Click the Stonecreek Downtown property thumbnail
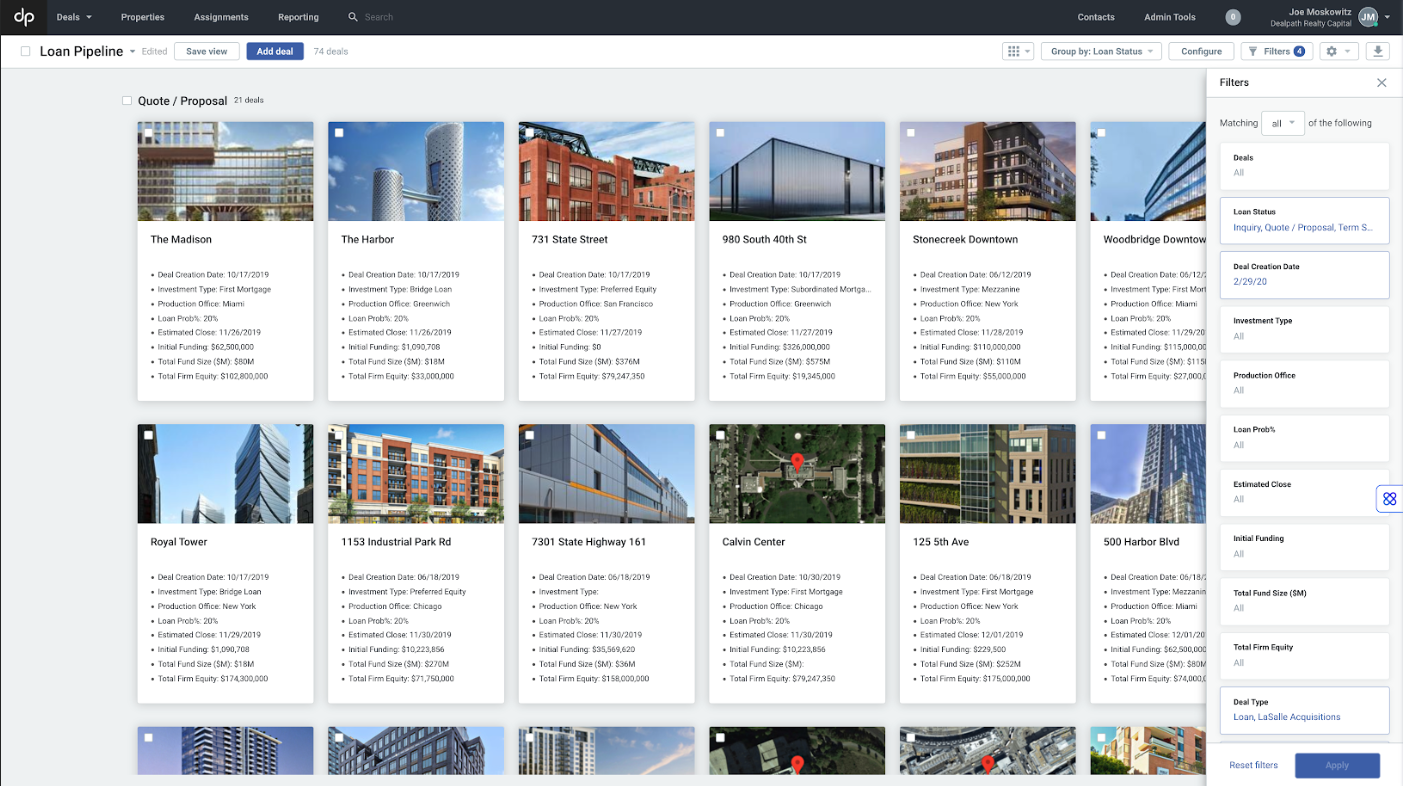 987,170
